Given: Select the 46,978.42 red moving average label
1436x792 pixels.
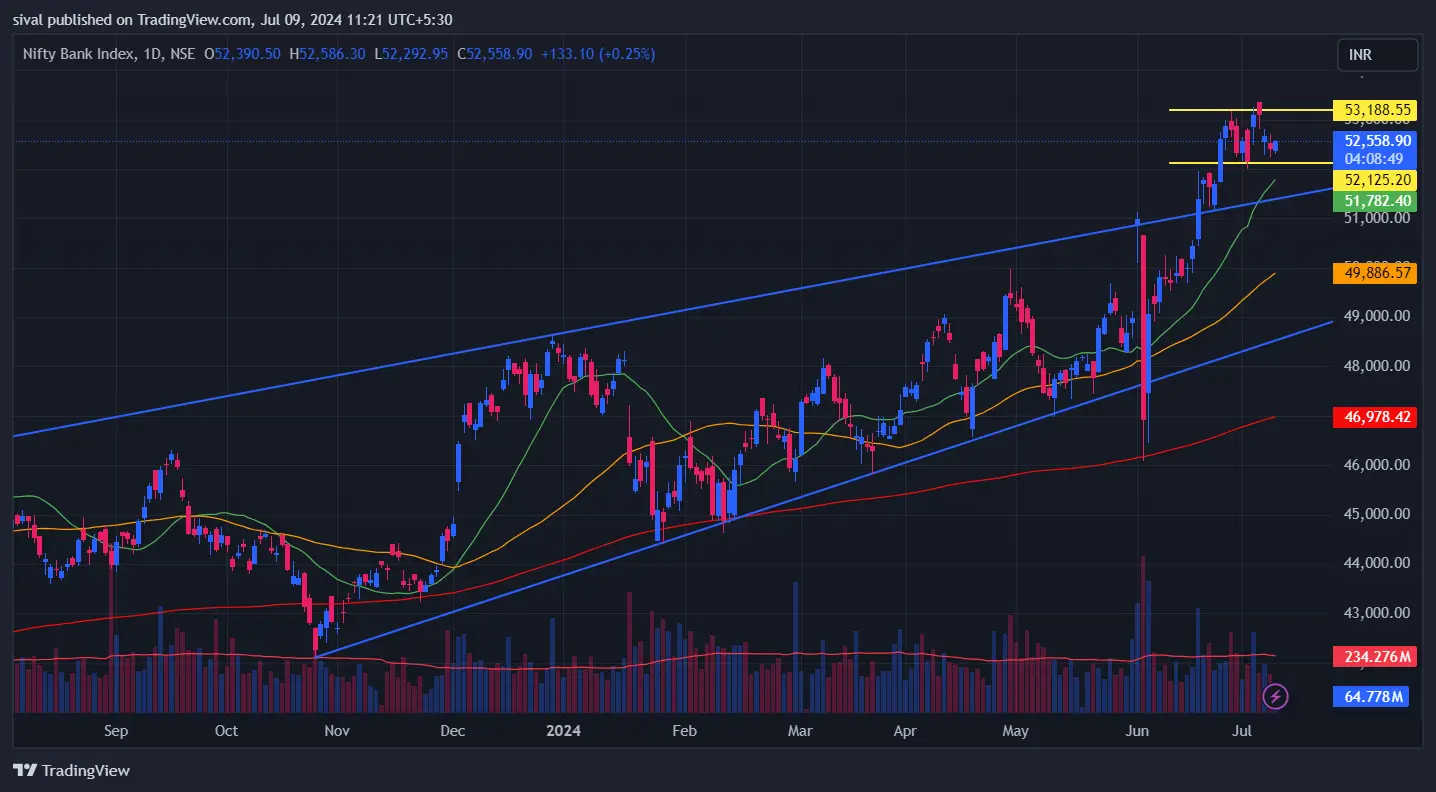Looking at the screenshot, I should point(1377,417).
